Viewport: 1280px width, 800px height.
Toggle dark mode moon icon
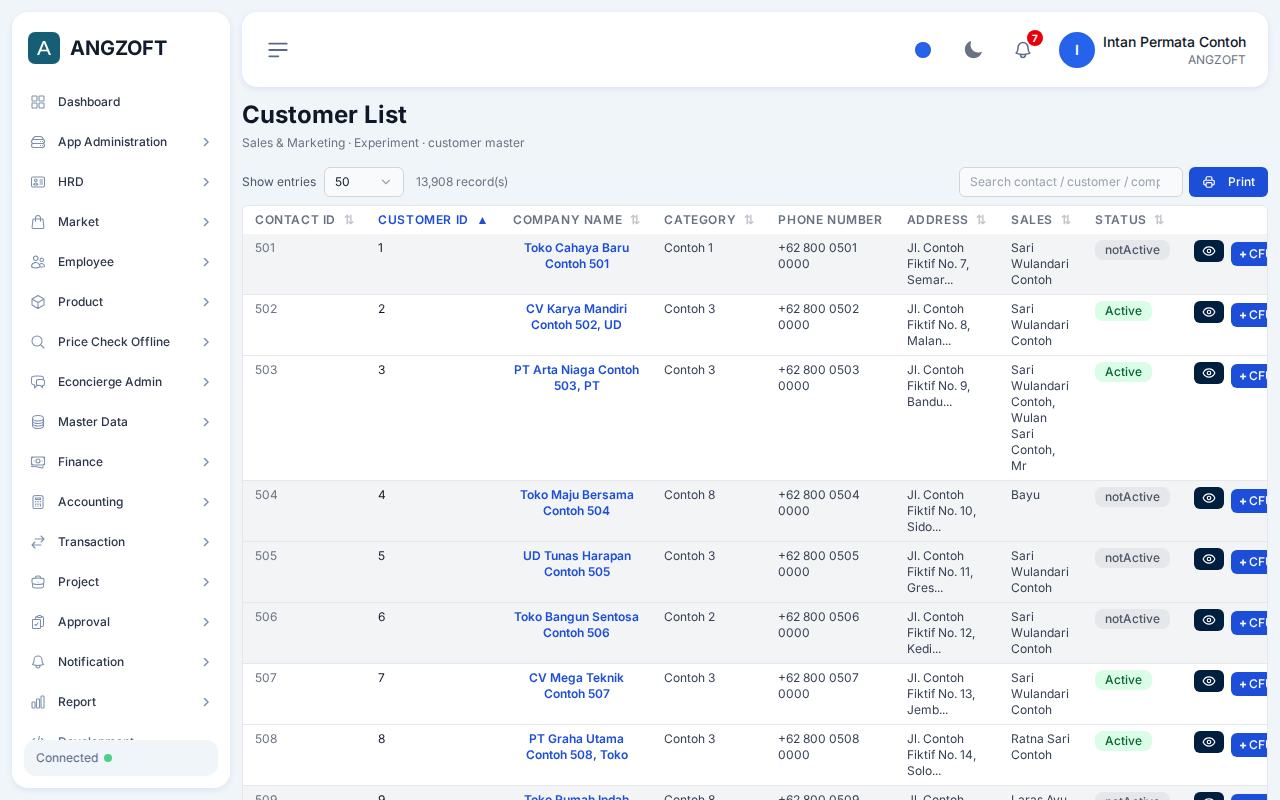pyautogui.click(x=973, y=50)
